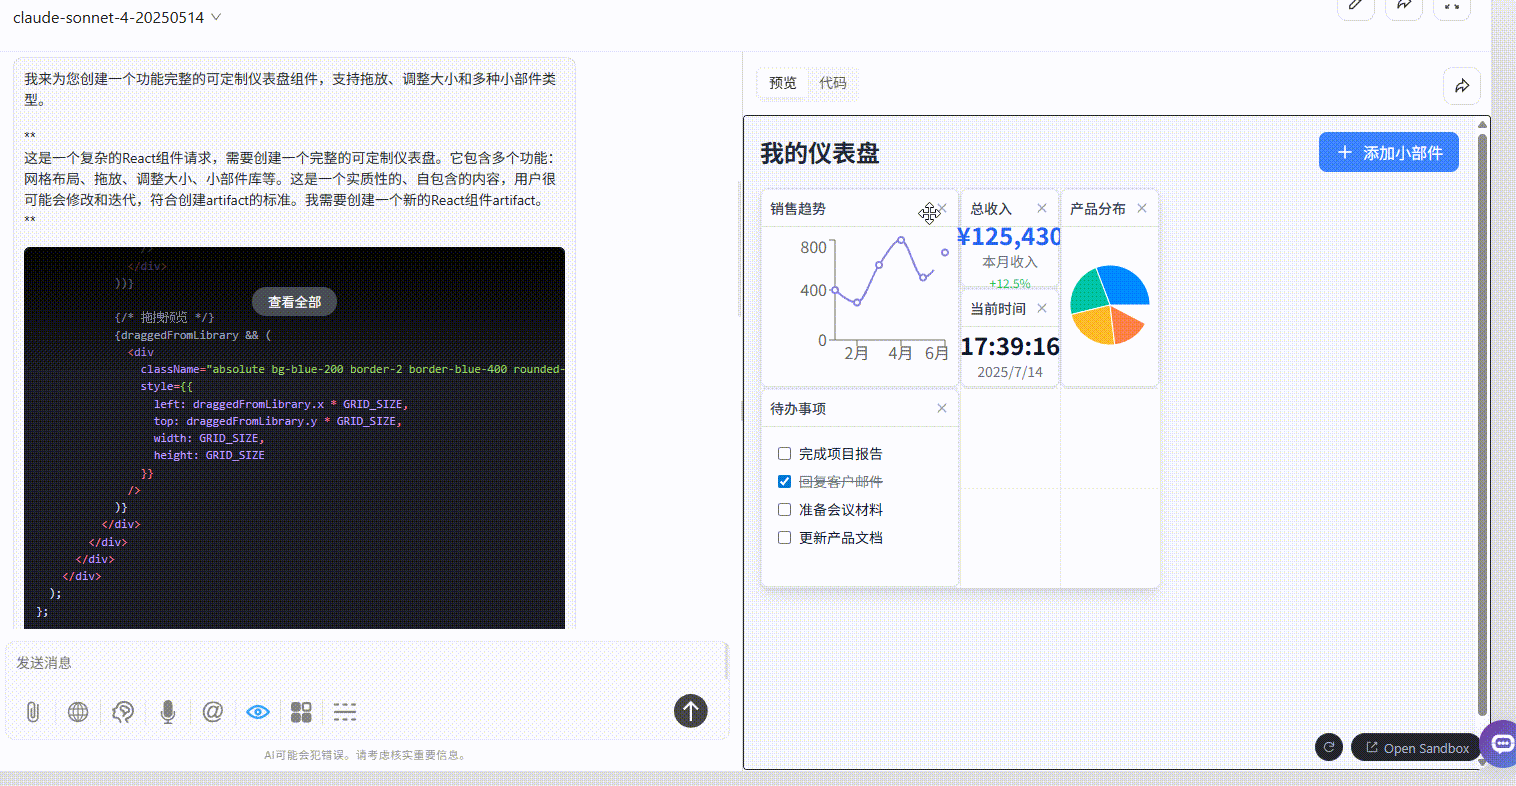Close the 总收入 widget
1516x786 pixels.
point(1042,208)
